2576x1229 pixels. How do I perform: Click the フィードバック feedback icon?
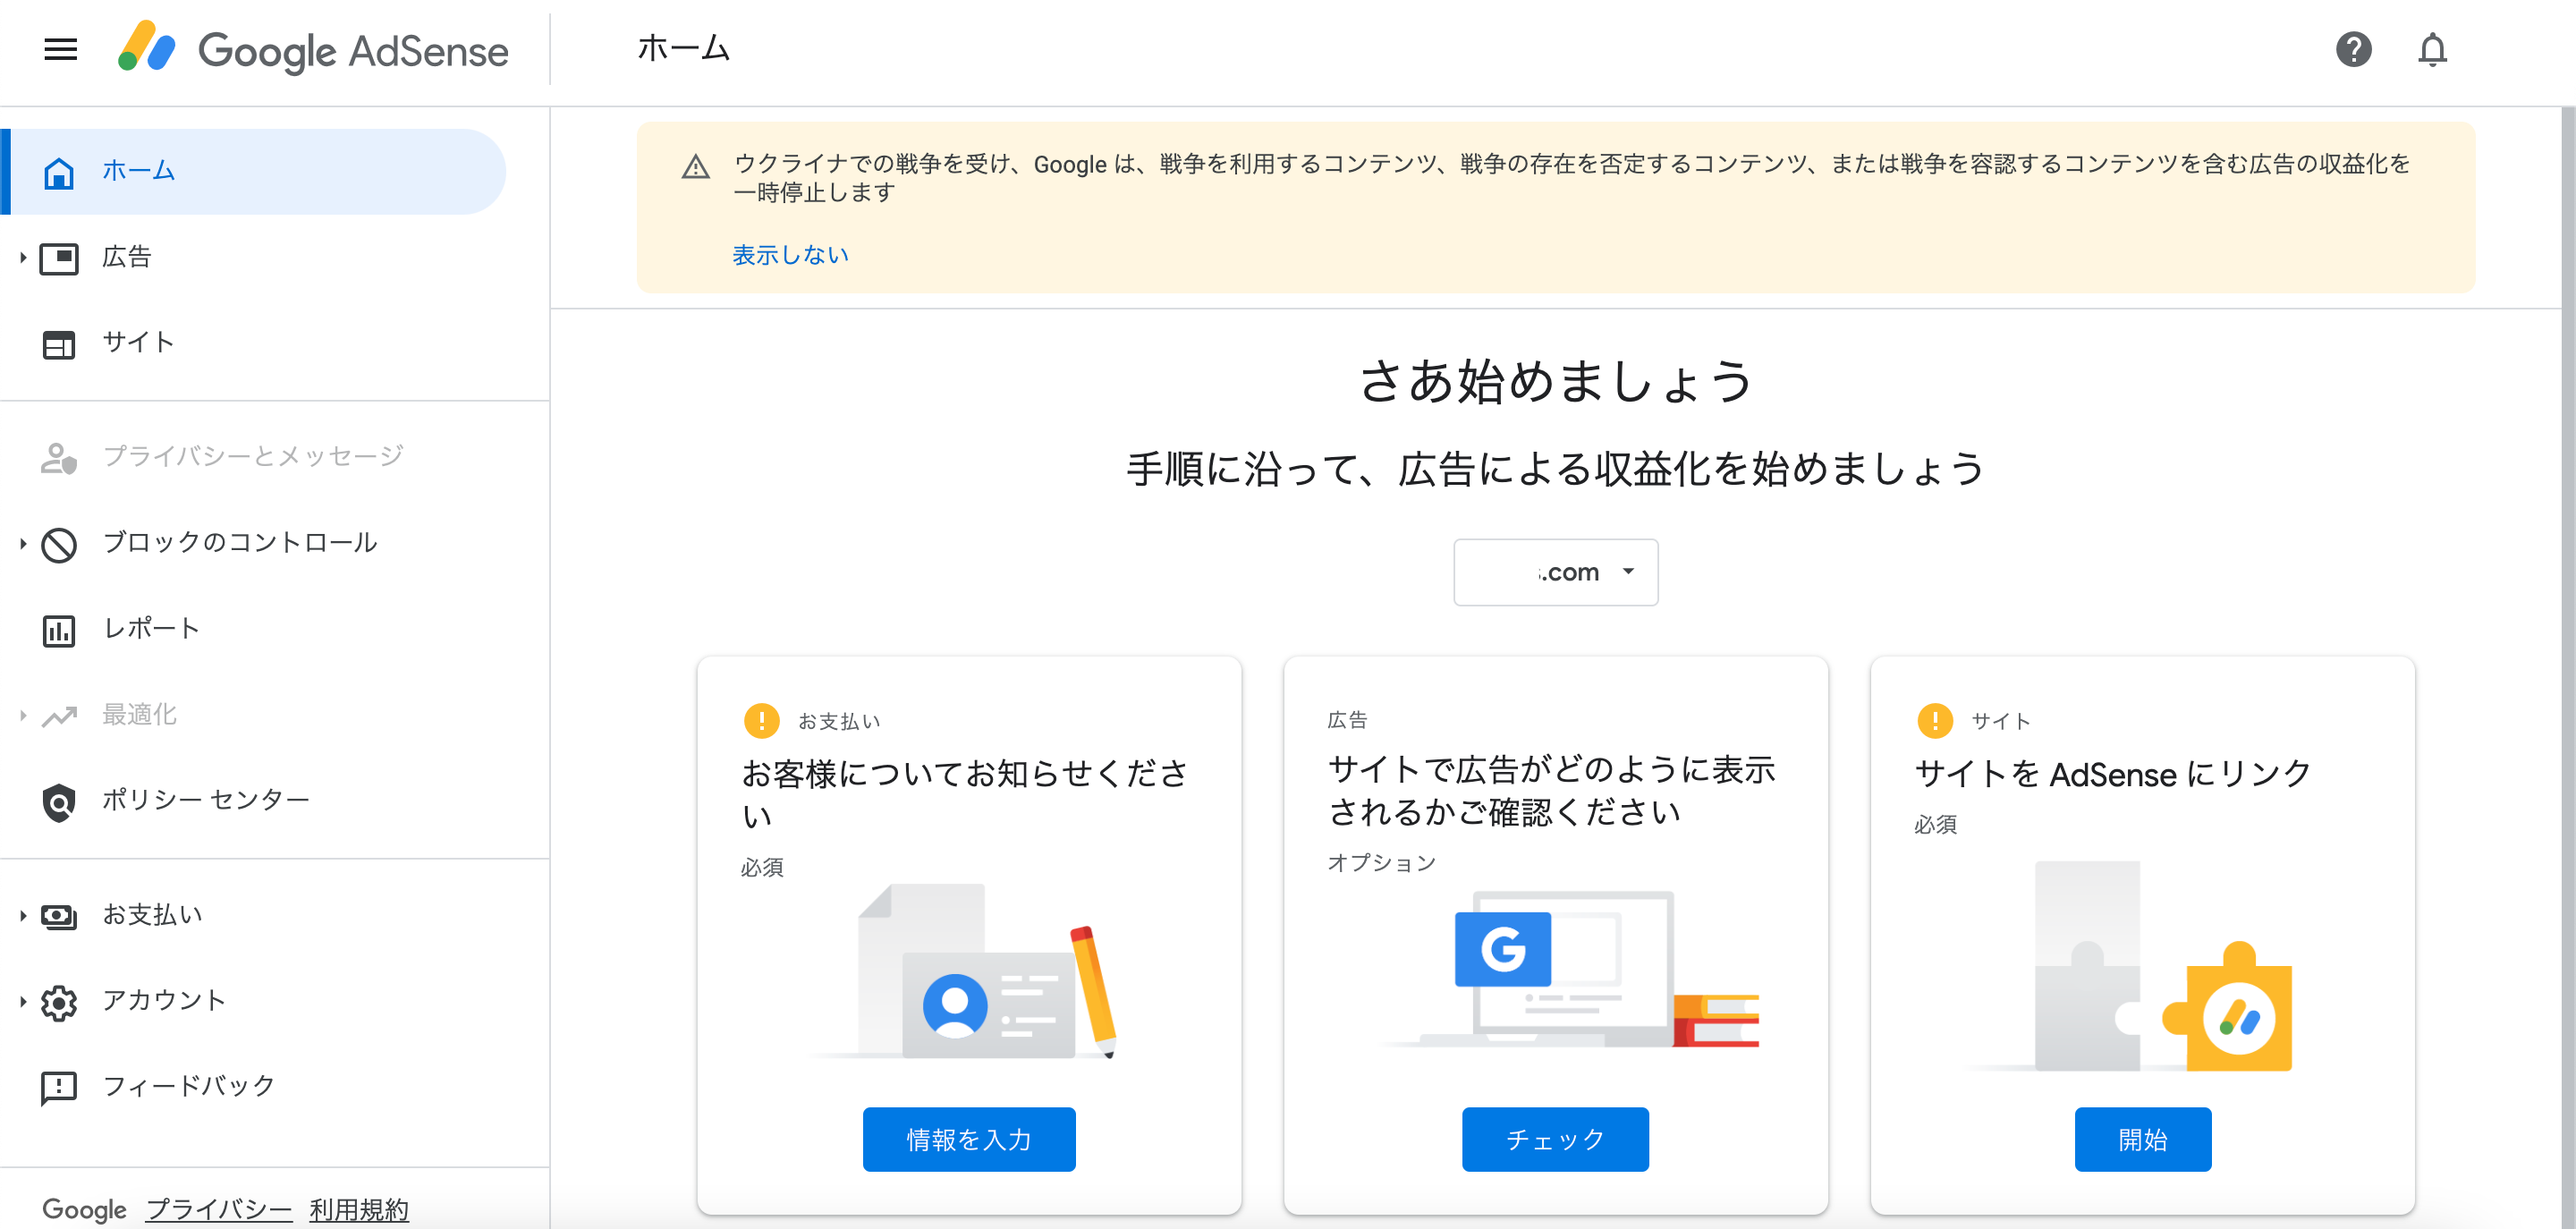coord(59,1088)
